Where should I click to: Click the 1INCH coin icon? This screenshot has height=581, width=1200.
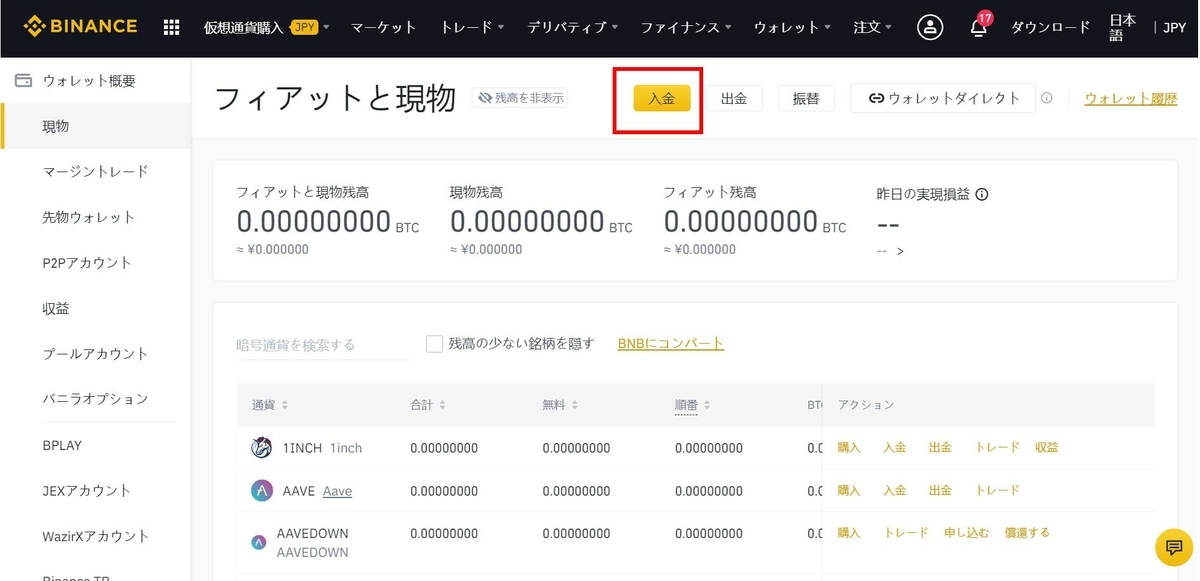pyautogui.click(x=261, y=448)
